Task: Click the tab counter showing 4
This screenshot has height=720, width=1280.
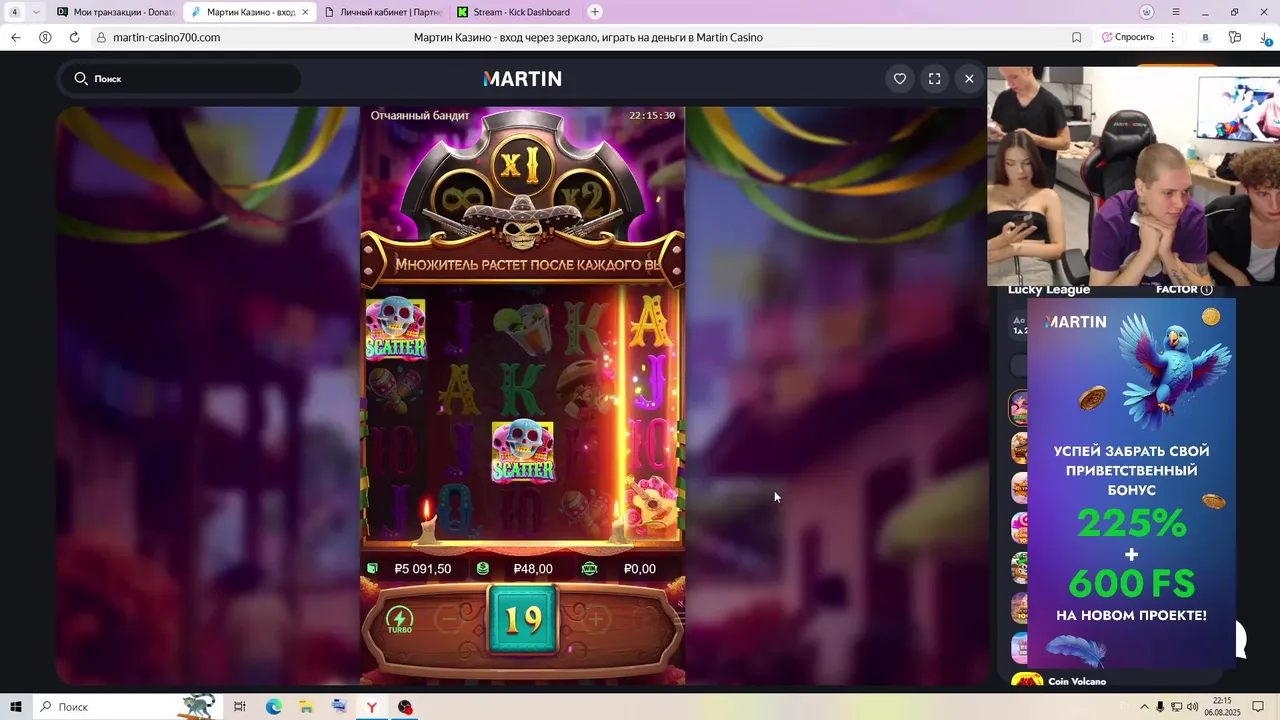Action: [x=14, y=12]
